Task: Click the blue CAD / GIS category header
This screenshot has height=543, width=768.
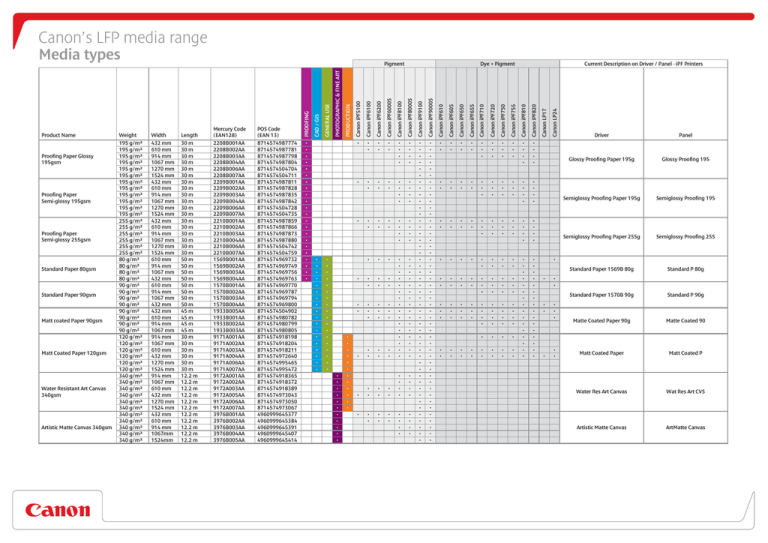Action: tap(316, 104)
